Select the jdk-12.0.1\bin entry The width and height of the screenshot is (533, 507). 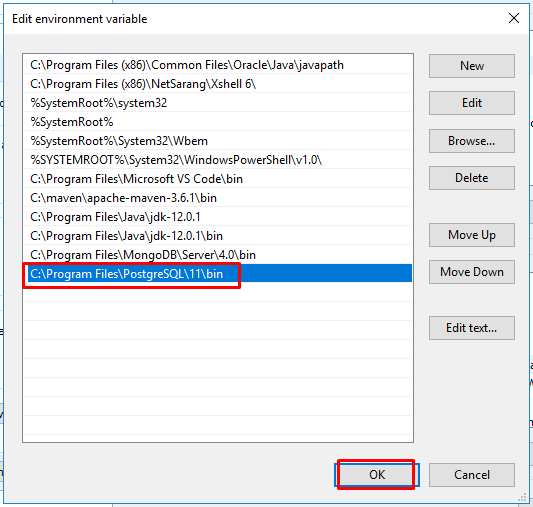pos(218,236)
